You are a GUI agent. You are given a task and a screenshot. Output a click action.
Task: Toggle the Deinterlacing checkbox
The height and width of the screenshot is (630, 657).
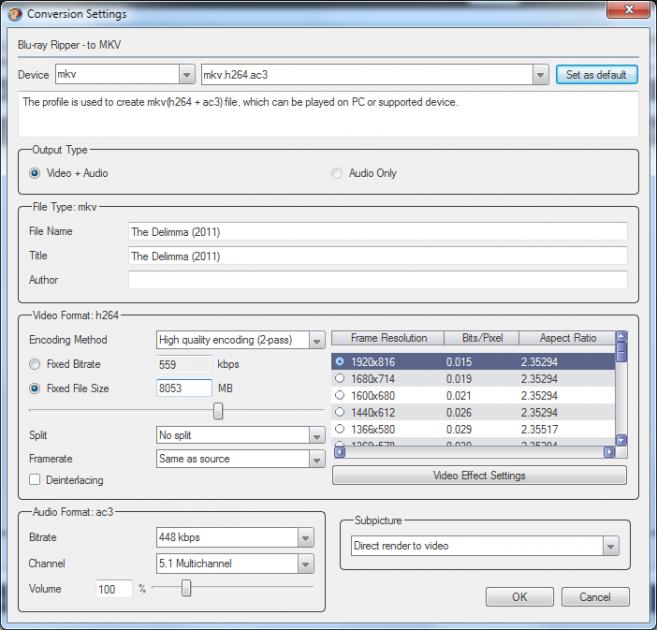(35, 480)
